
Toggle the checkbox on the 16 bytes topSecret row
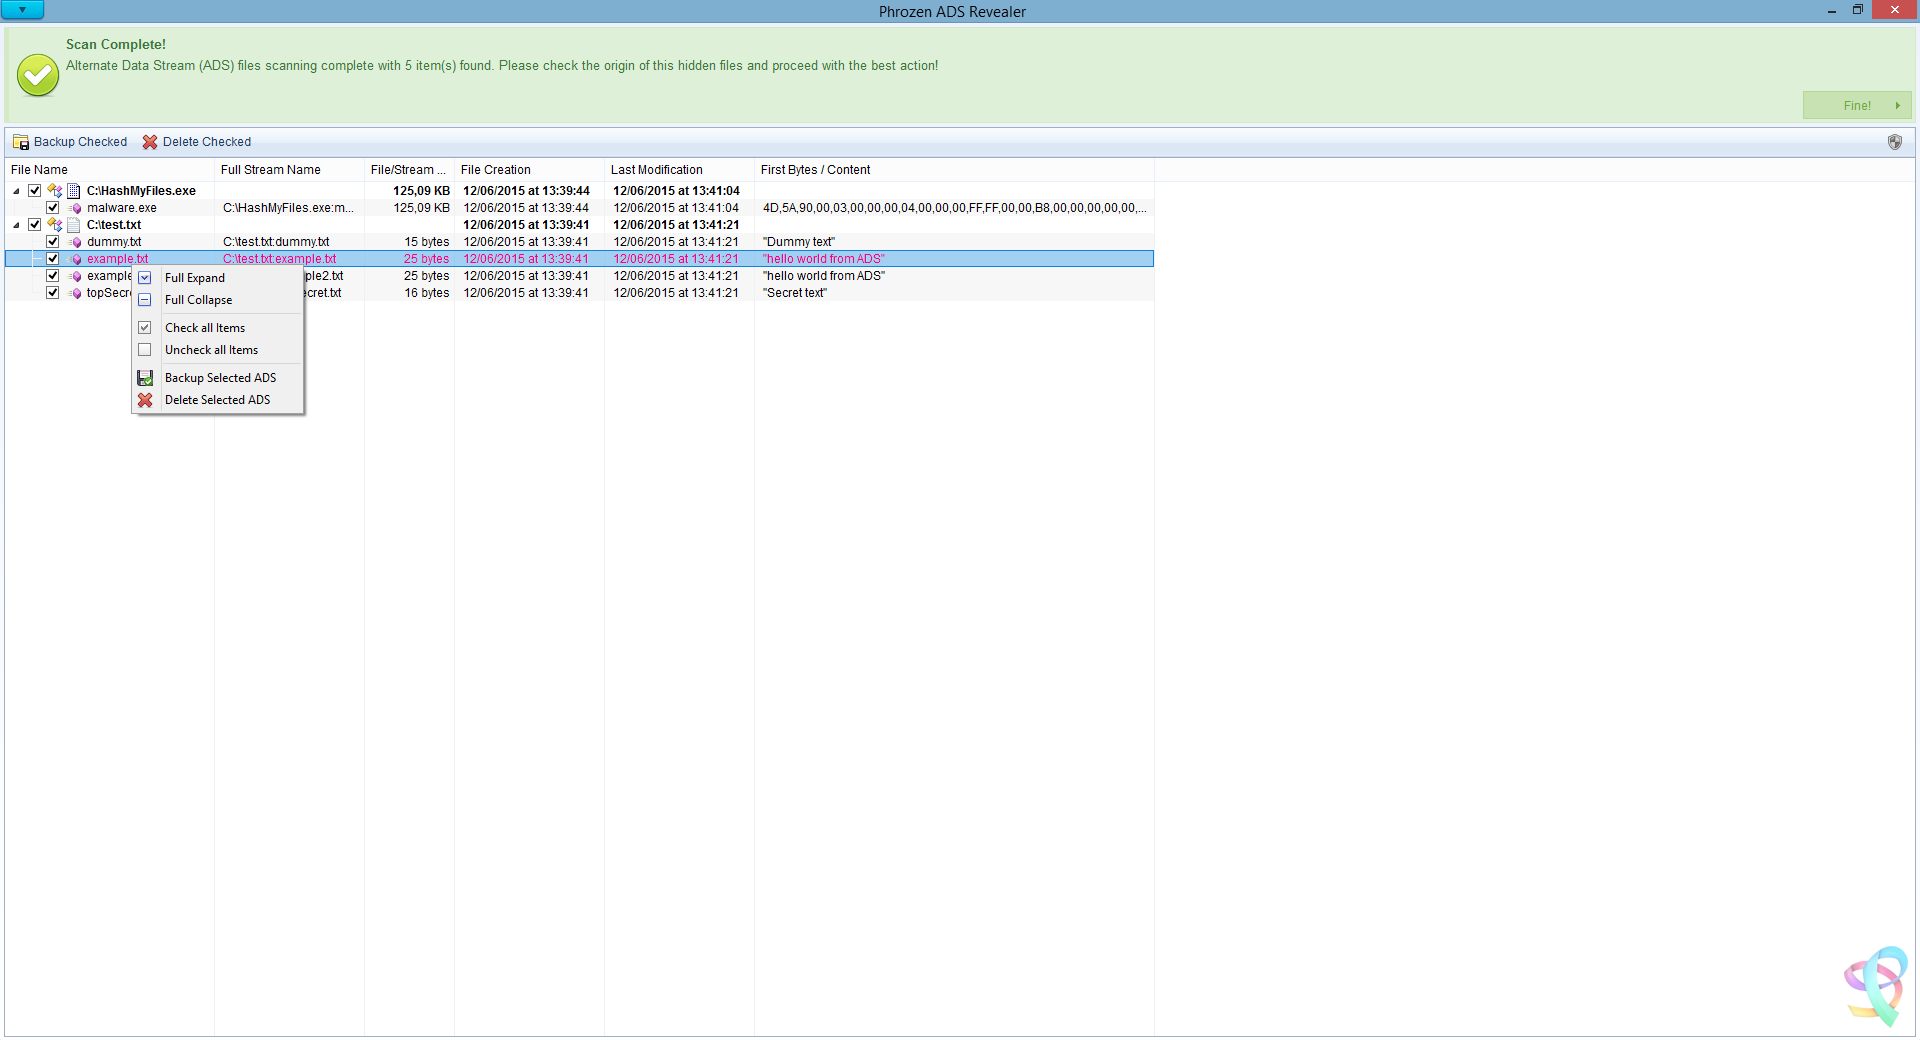(53, 293)
